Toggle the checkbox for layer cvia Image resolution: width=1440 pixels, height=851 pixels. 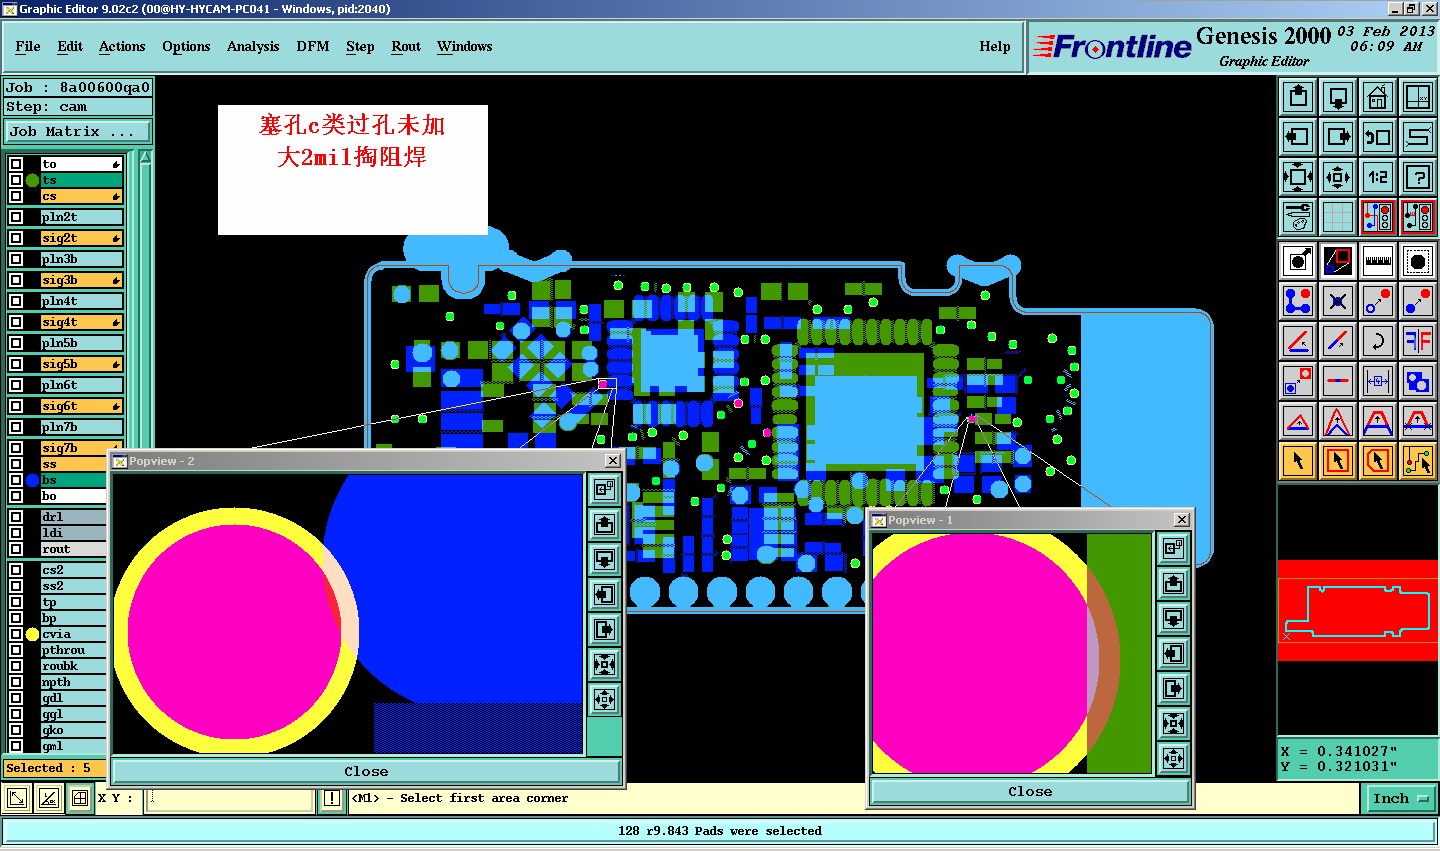click(x=16, y=634)
